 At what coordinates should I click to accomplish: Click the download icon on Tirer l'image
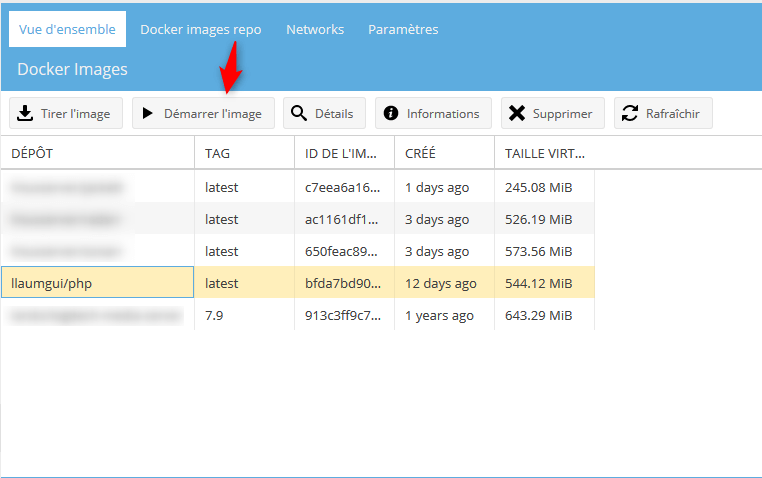point(26,113)
